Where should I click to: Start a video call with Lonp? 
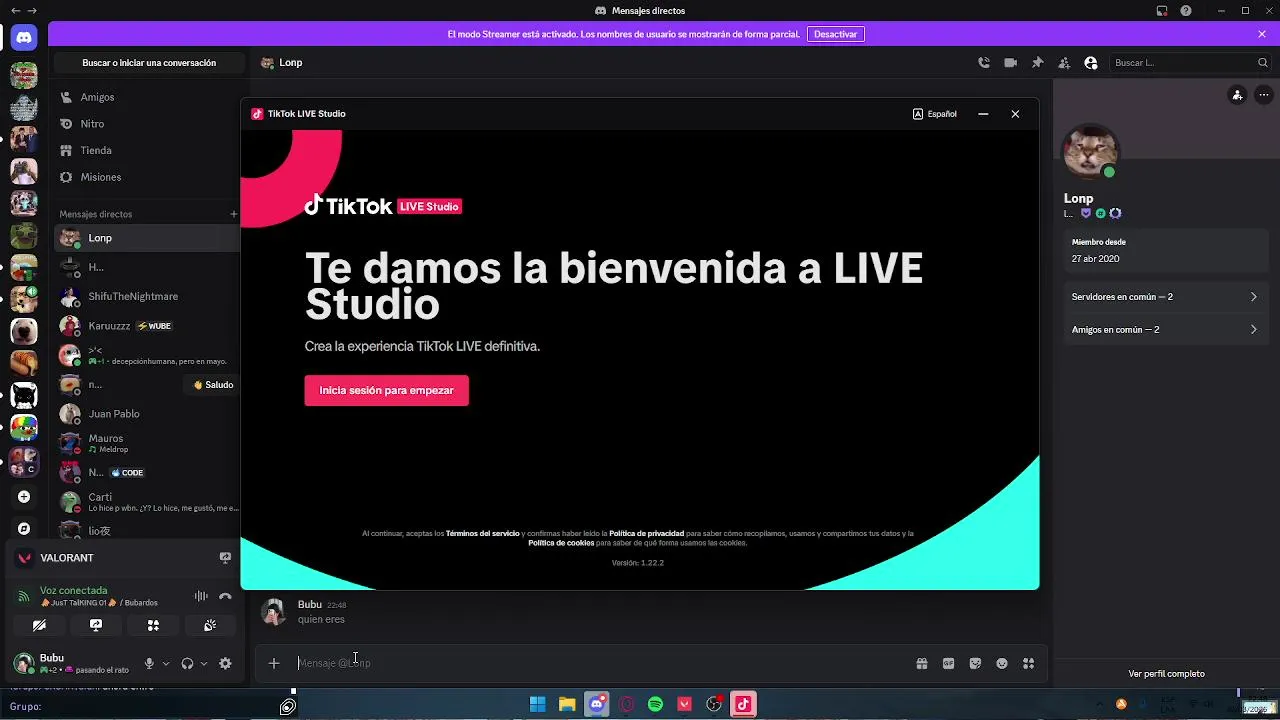[x=1011, y=62]
